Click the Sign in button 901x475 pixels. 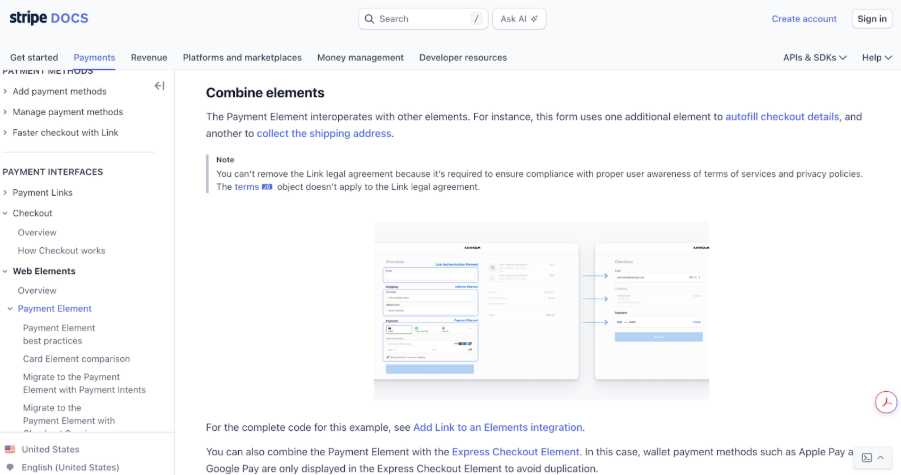pos(871,19)
